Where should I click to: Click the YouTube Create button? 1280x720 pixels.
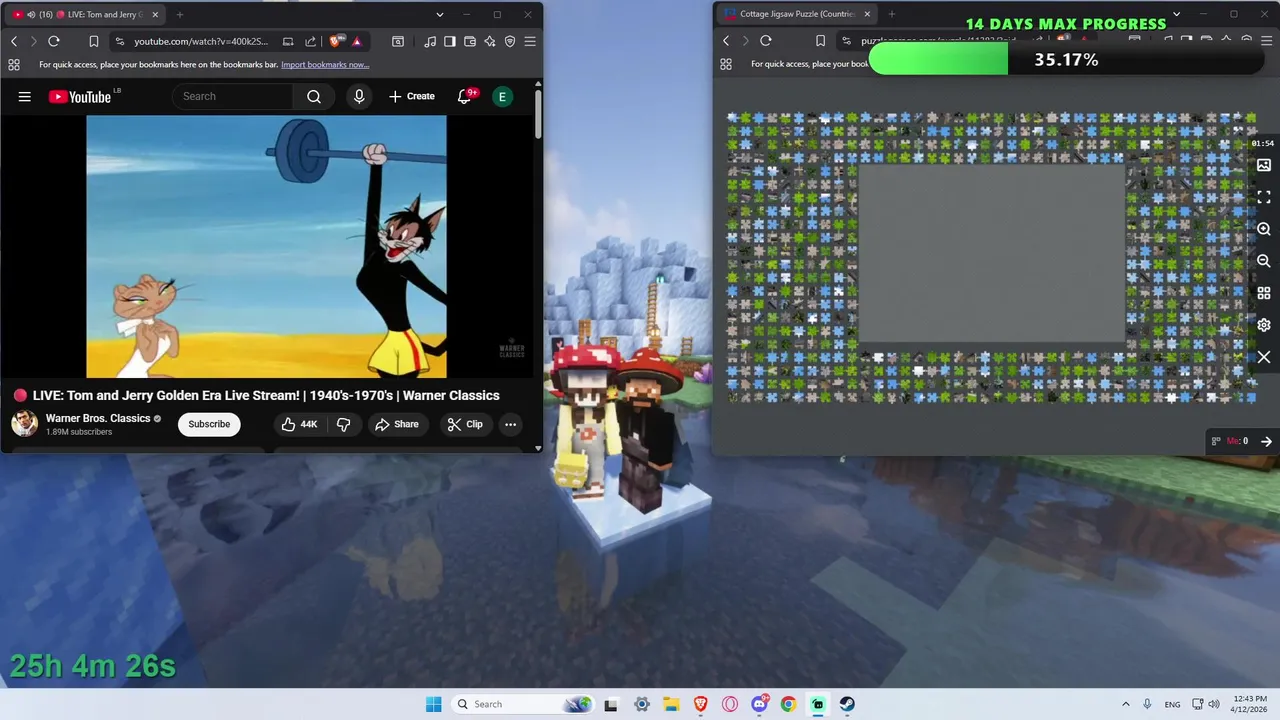[x=412, y=96]
